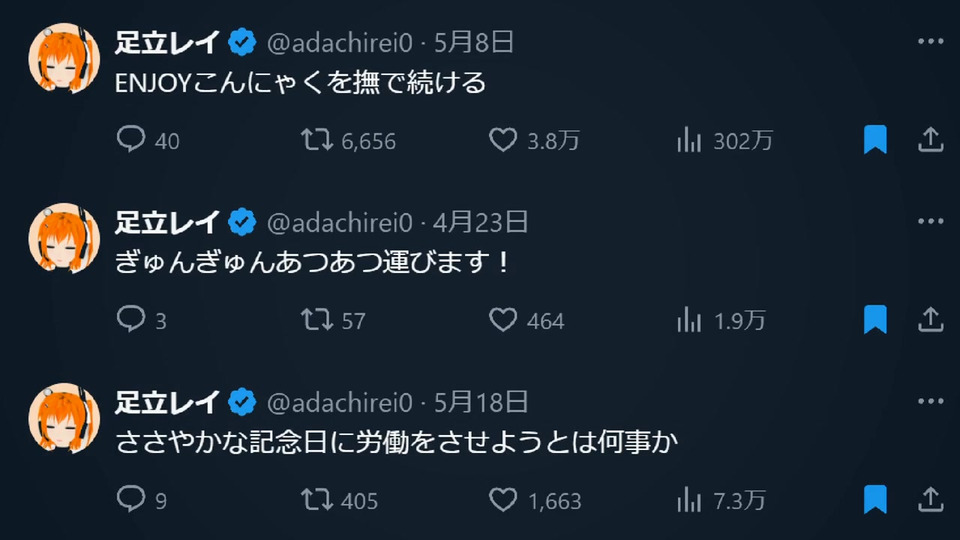Share the May 18 tweet
The image size is (960, 540).
click(930, 498)
